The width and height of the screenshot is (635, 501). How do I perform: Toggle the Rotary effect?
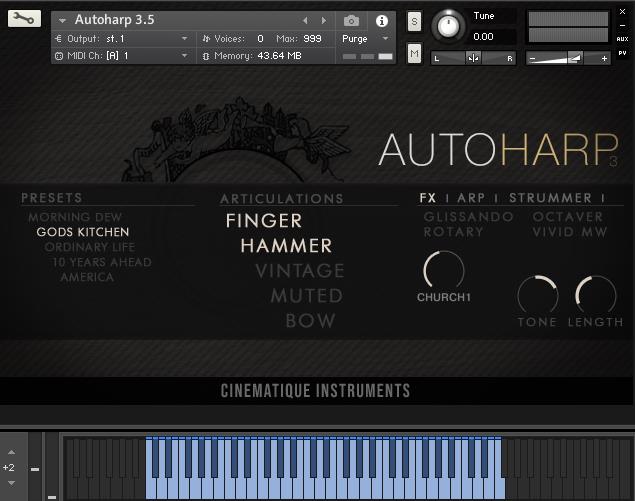(453, 232)
